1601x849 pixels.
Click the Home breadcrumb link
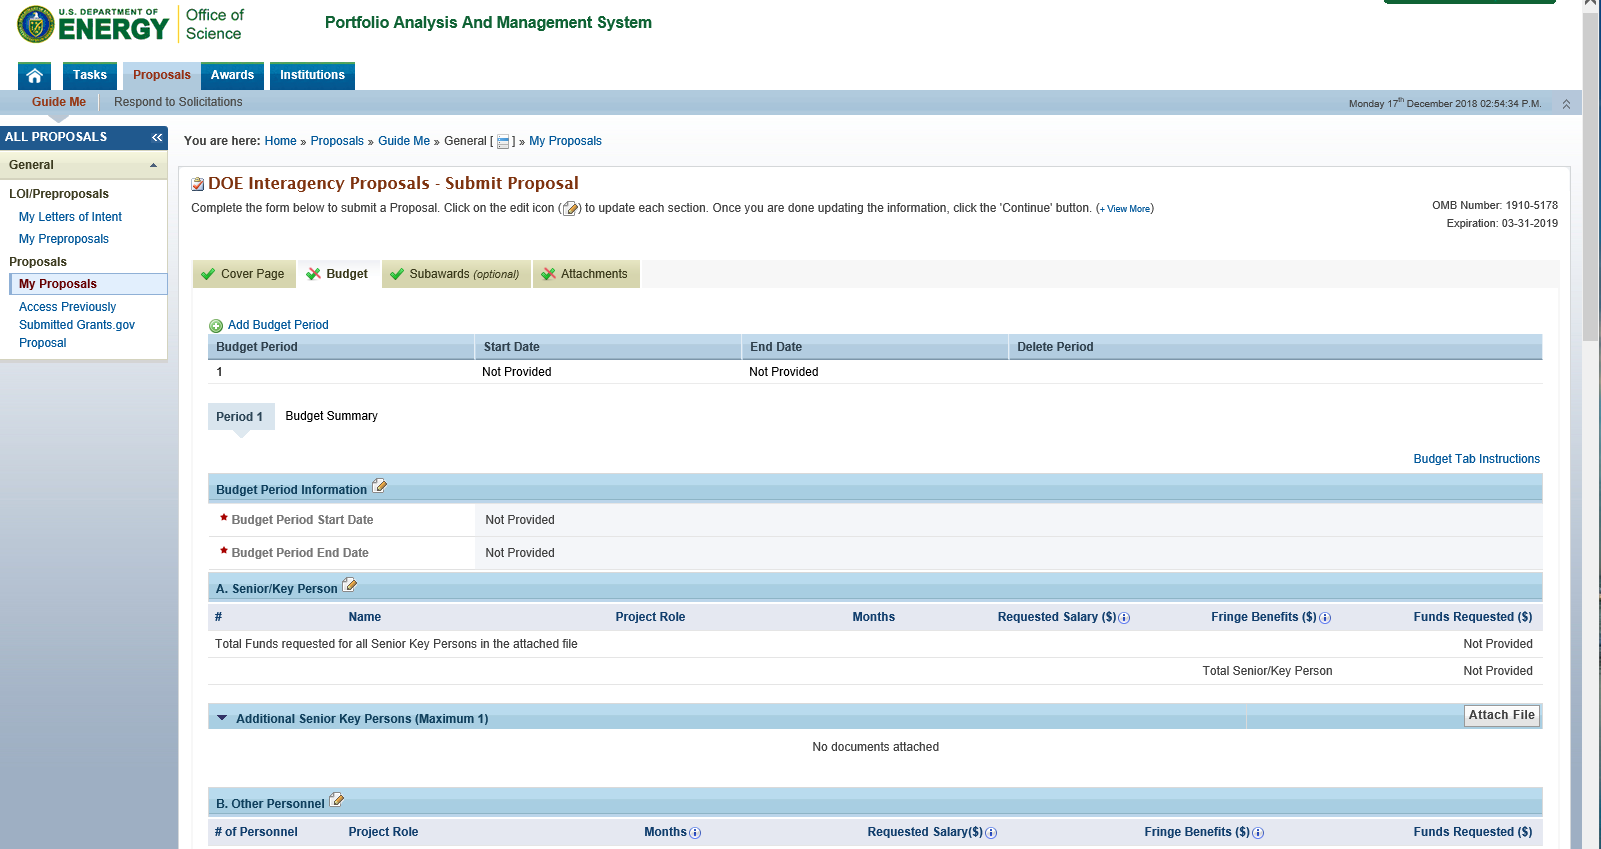tap(281, 141)
